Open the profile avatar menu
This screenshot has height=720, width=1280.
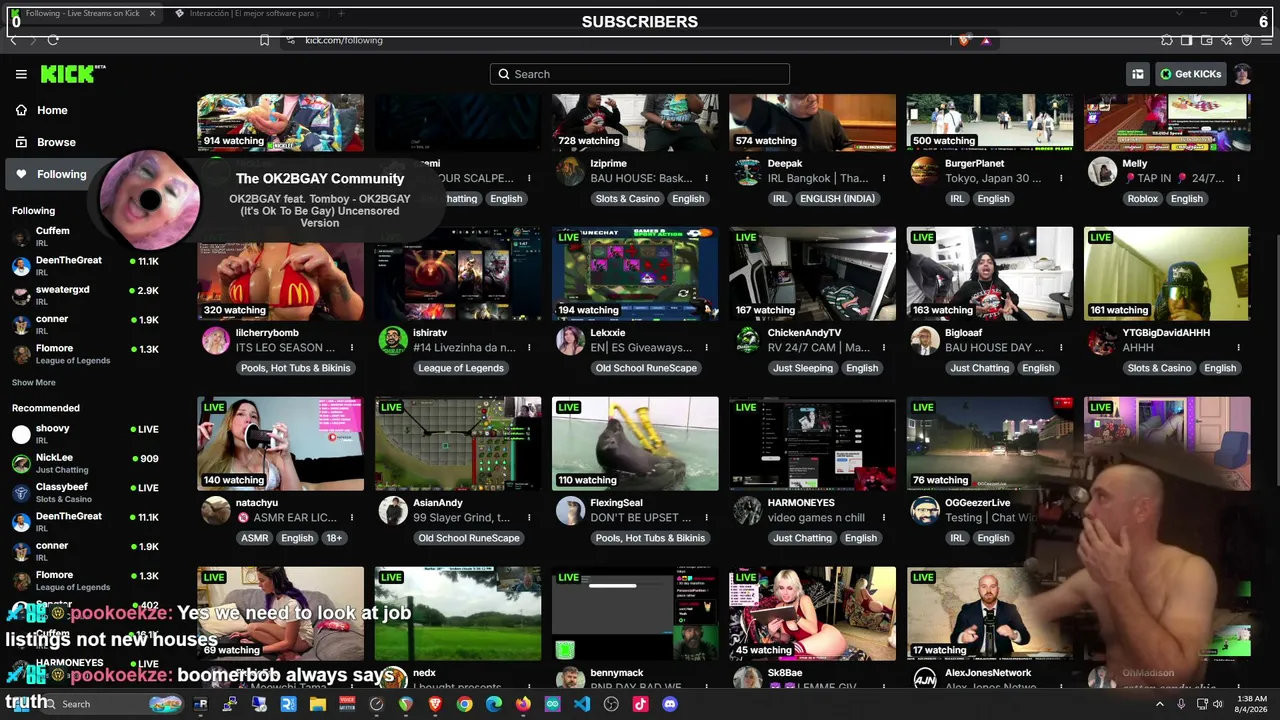[1242, 74]
